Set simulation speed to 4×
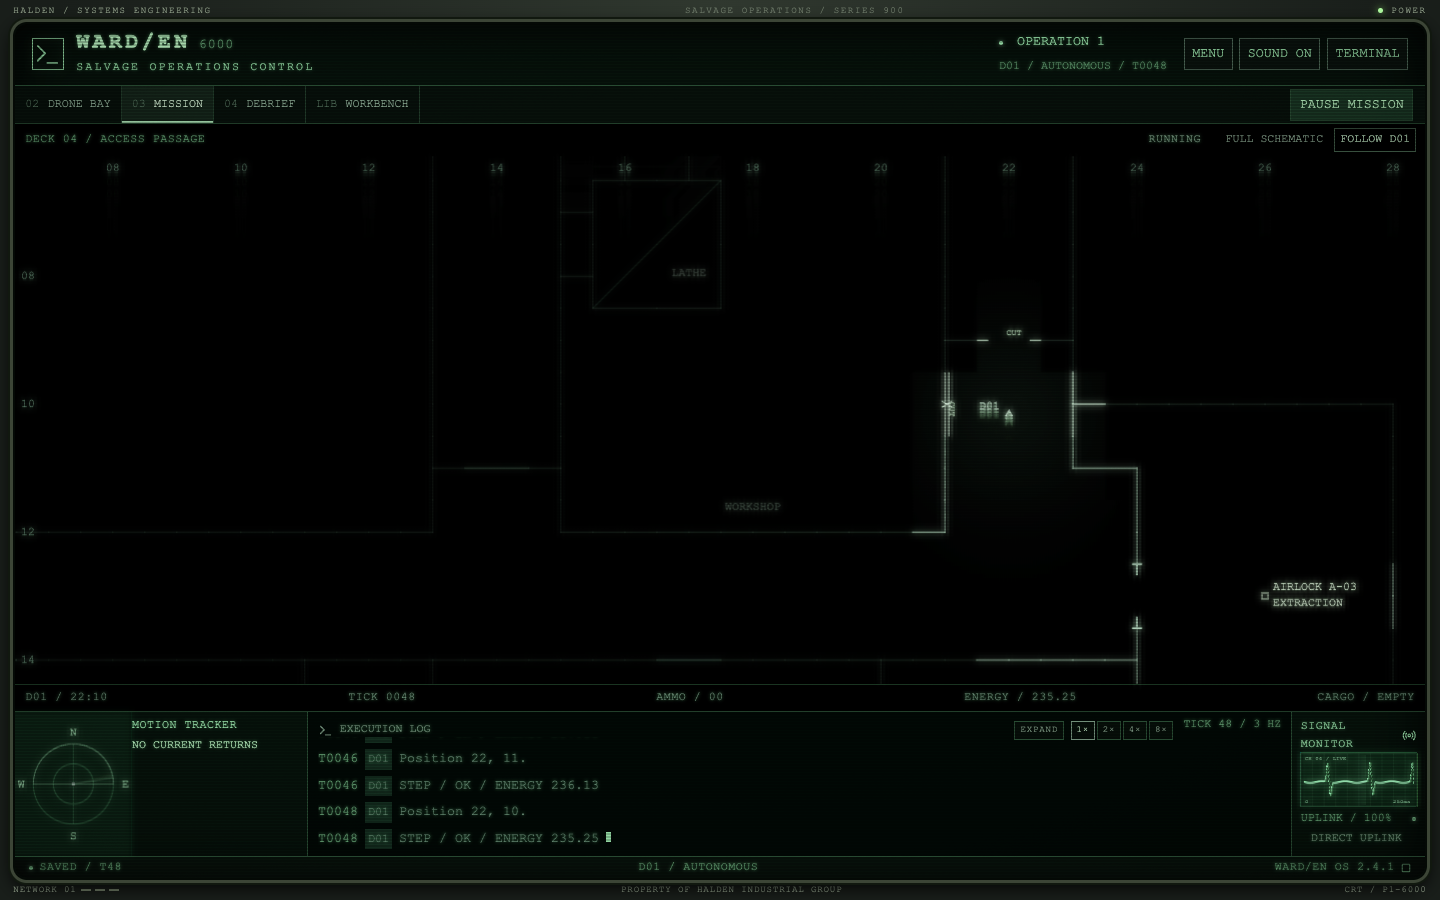 (x=1134, y=730)
